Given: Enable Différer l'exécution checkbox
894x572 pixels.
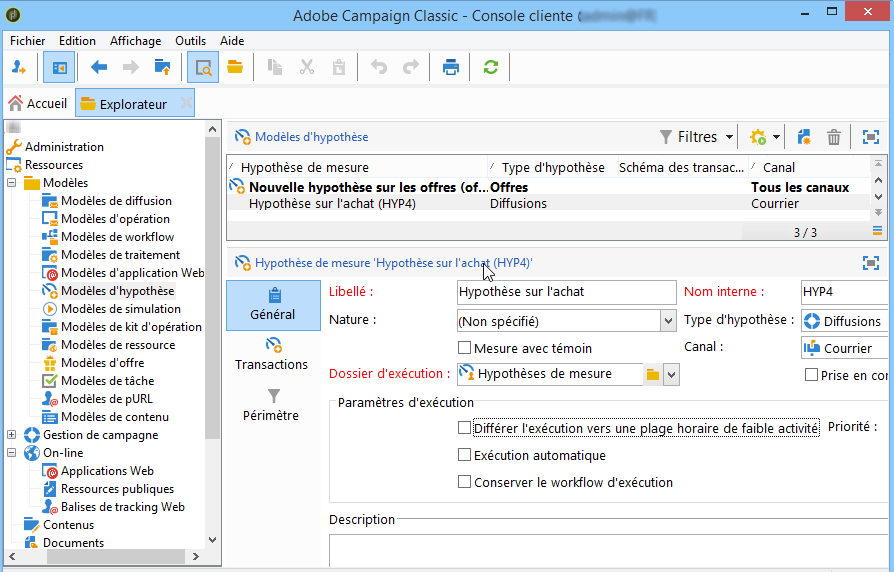Looking at the screenshot, I should pos(465,428).
